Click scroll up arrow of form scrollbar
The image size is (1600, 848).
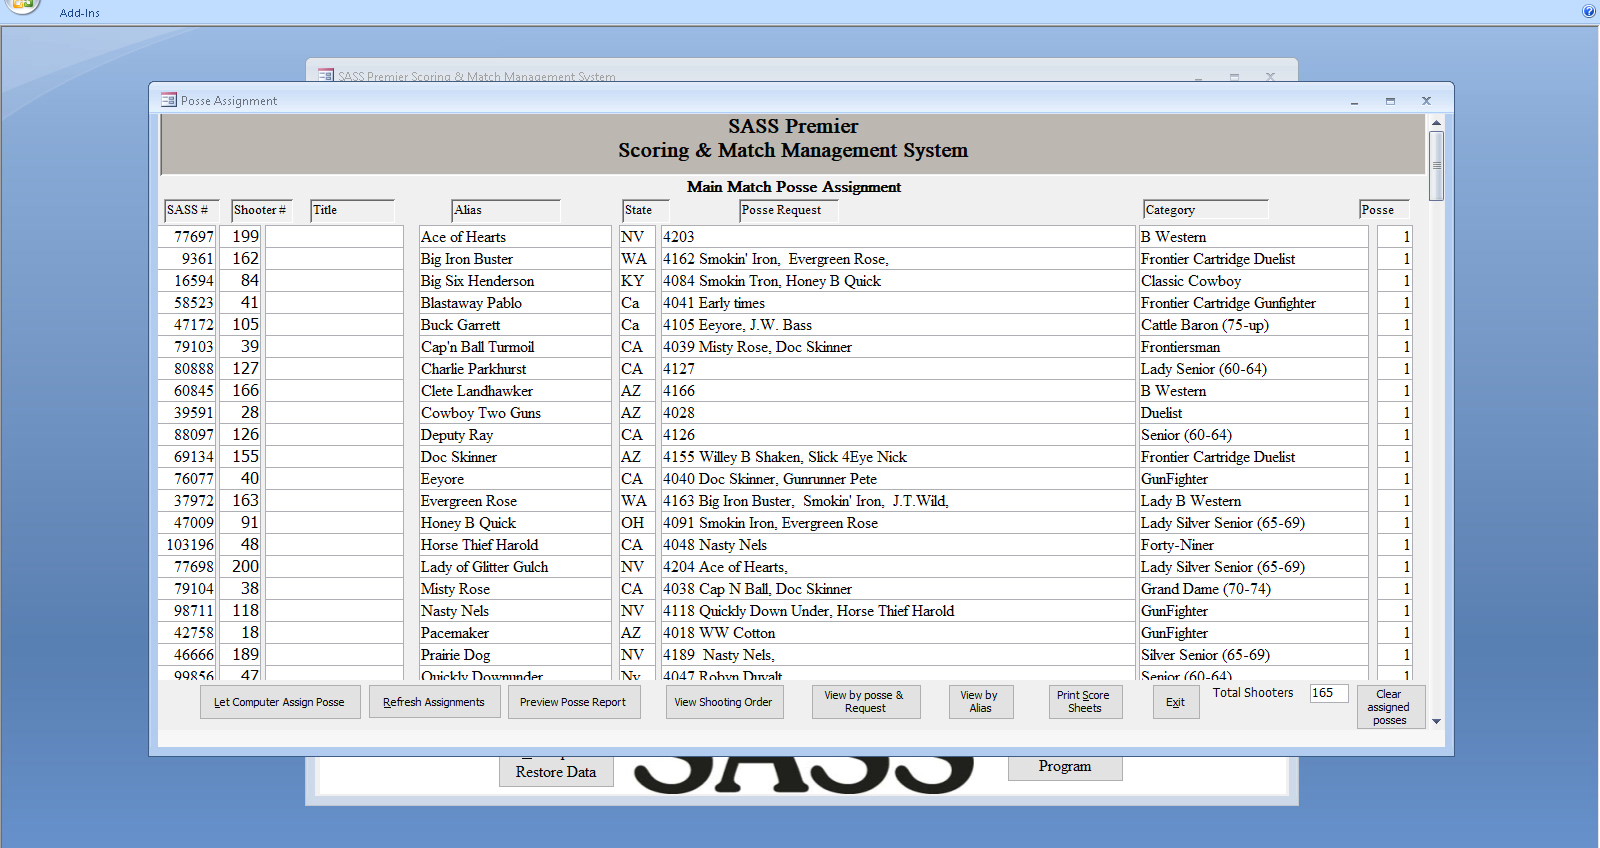[1437, 123]
